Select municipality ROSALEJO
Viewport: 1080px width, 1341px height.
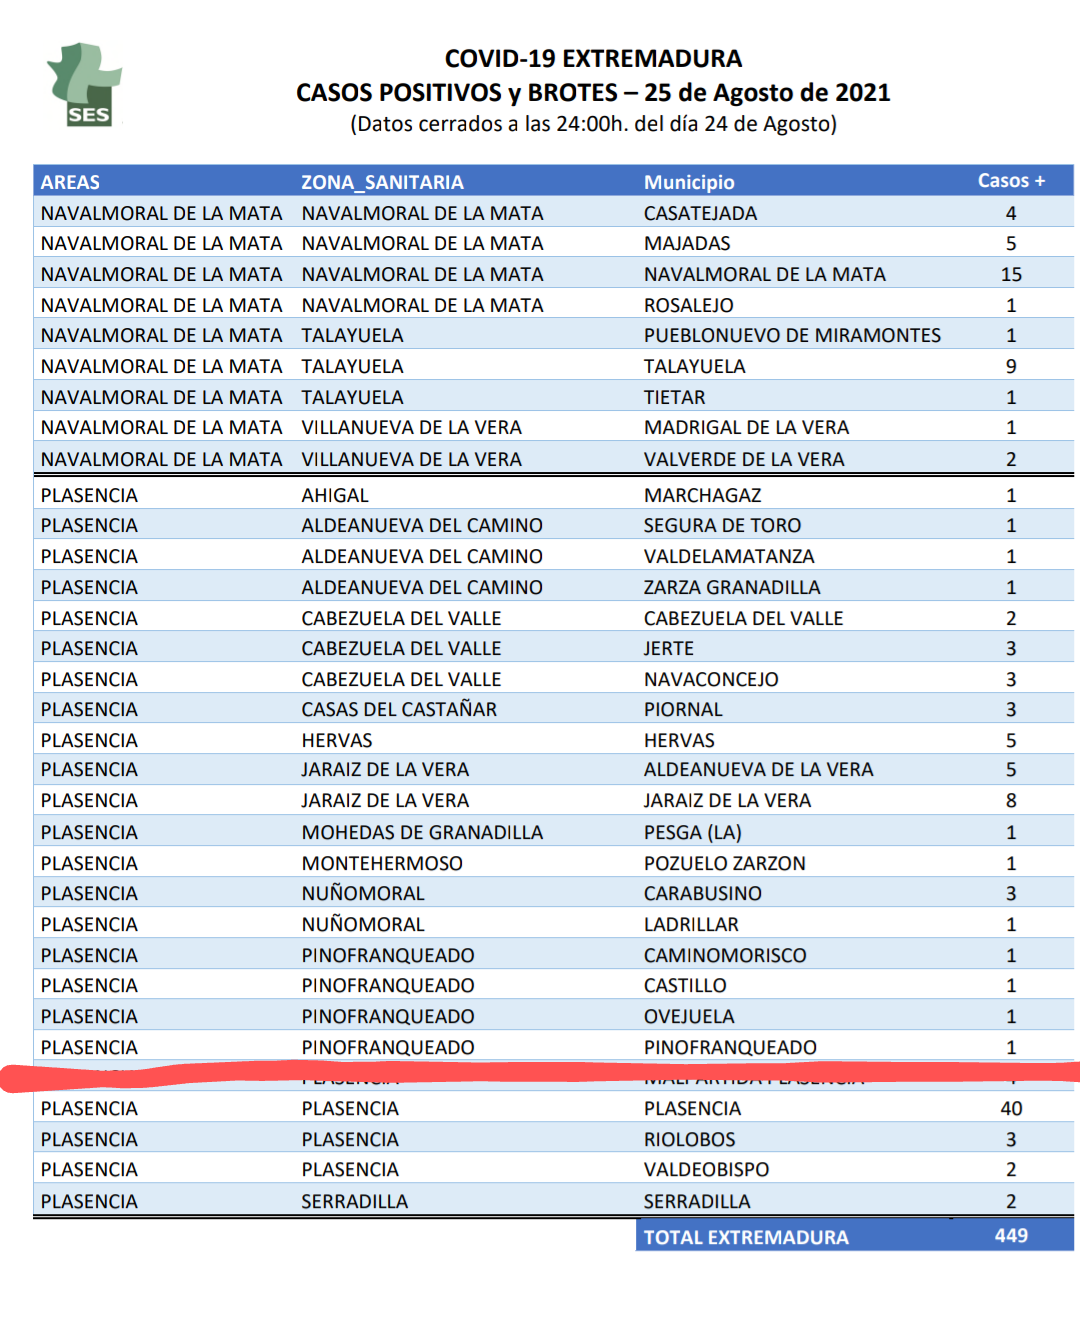(x=688, y=305)
